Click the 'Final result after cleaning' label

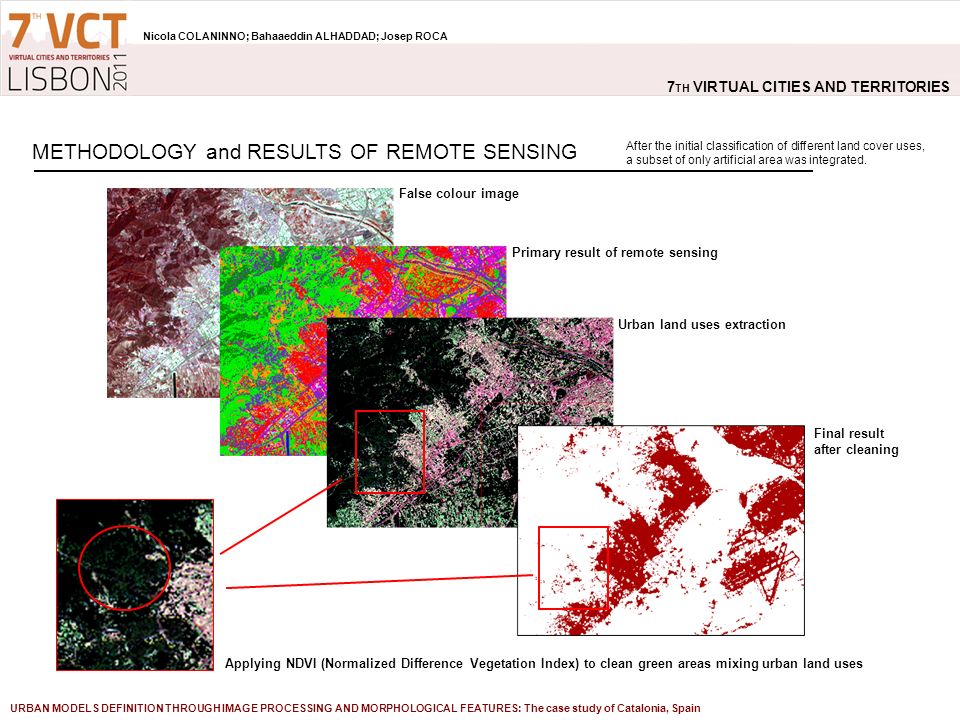[x=856, y=441]
